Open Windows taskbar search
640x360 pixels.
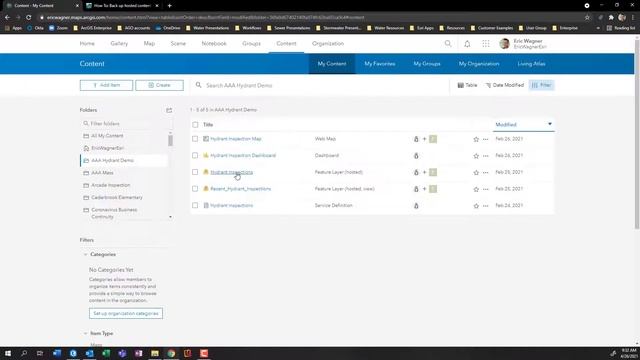tap(24, 353)
